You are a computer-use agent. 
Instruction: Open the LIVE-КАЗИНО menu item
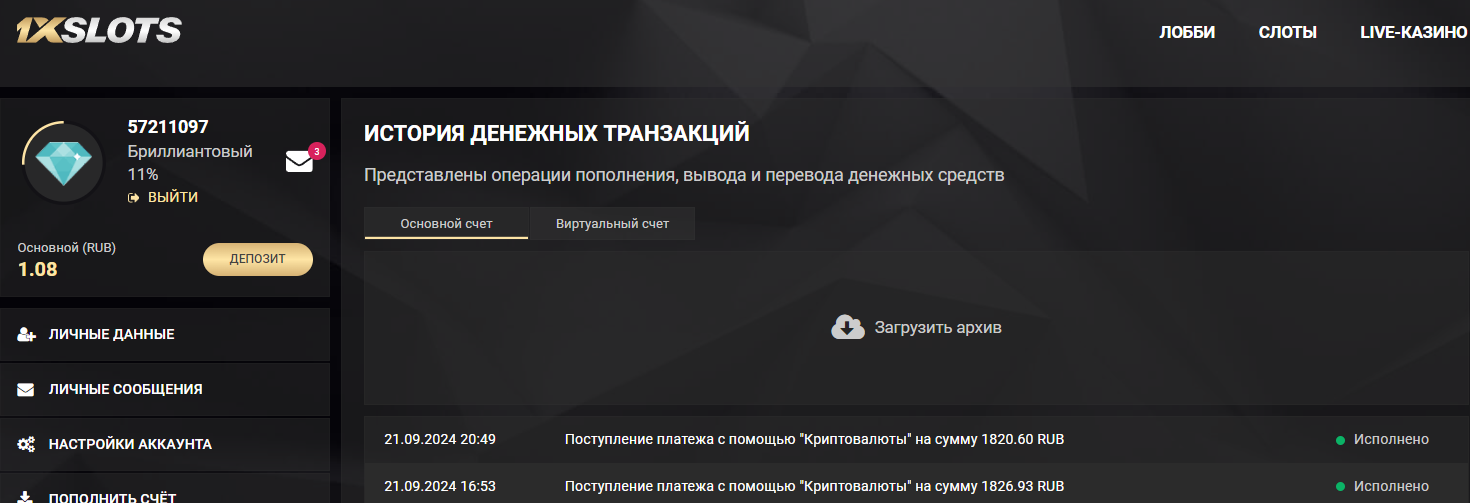pyautogui.click(x=1414, y=32)
